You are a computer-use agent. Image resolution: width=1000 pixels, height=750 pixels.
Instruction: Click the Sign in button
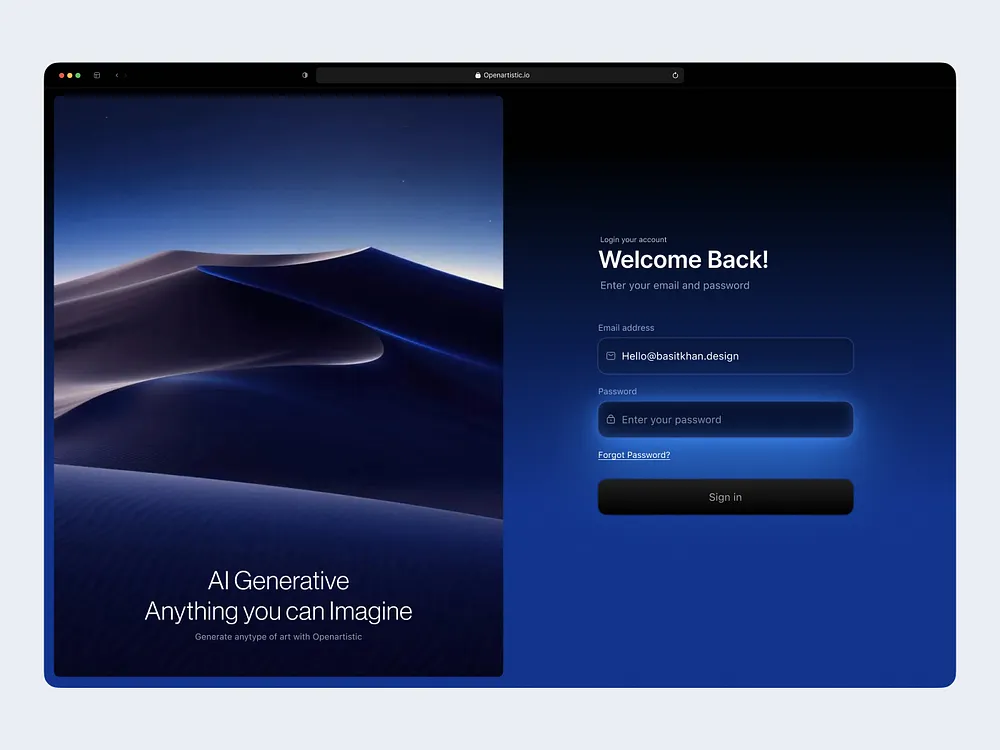tap(725, 497)
